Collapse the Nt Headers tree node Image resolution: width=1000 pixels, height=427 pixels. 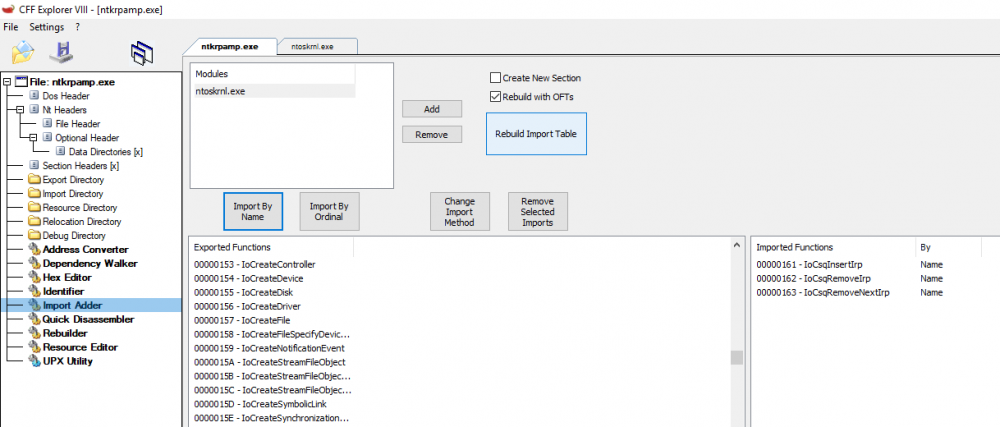tap(20, 109)
